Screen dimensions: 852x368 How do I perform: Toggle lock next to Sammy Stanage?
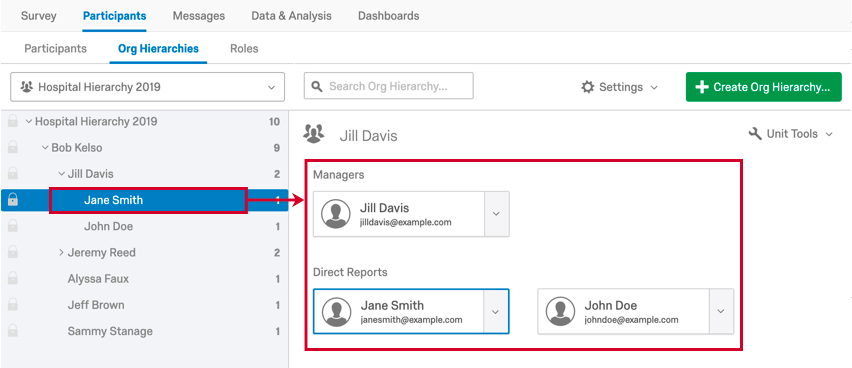tap(12, 331)
